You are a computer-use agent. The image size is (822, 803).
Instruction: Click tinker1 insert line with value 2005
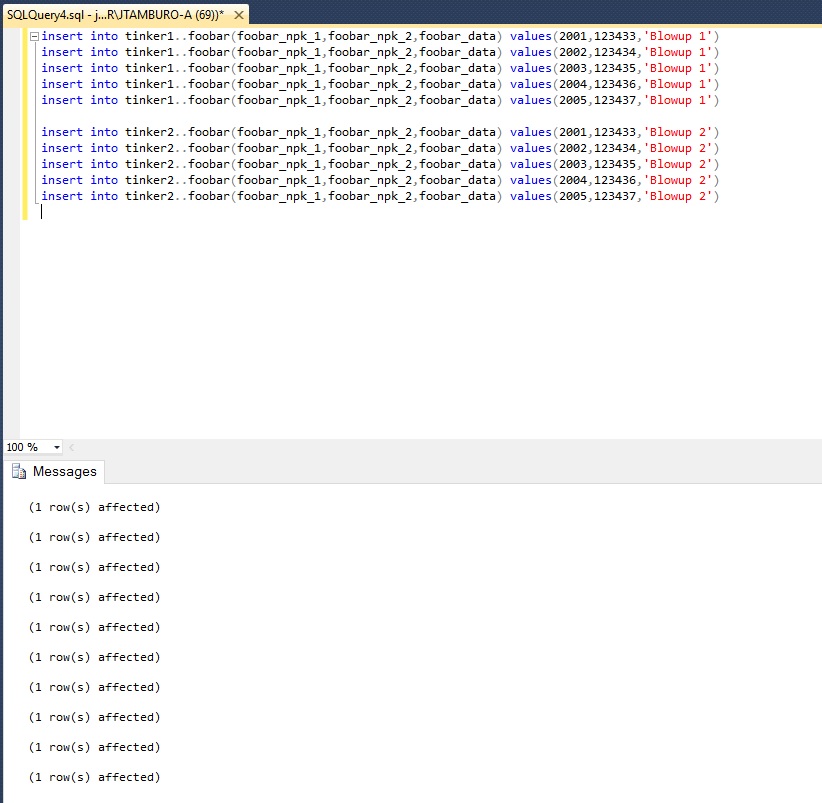coord(380,100)
